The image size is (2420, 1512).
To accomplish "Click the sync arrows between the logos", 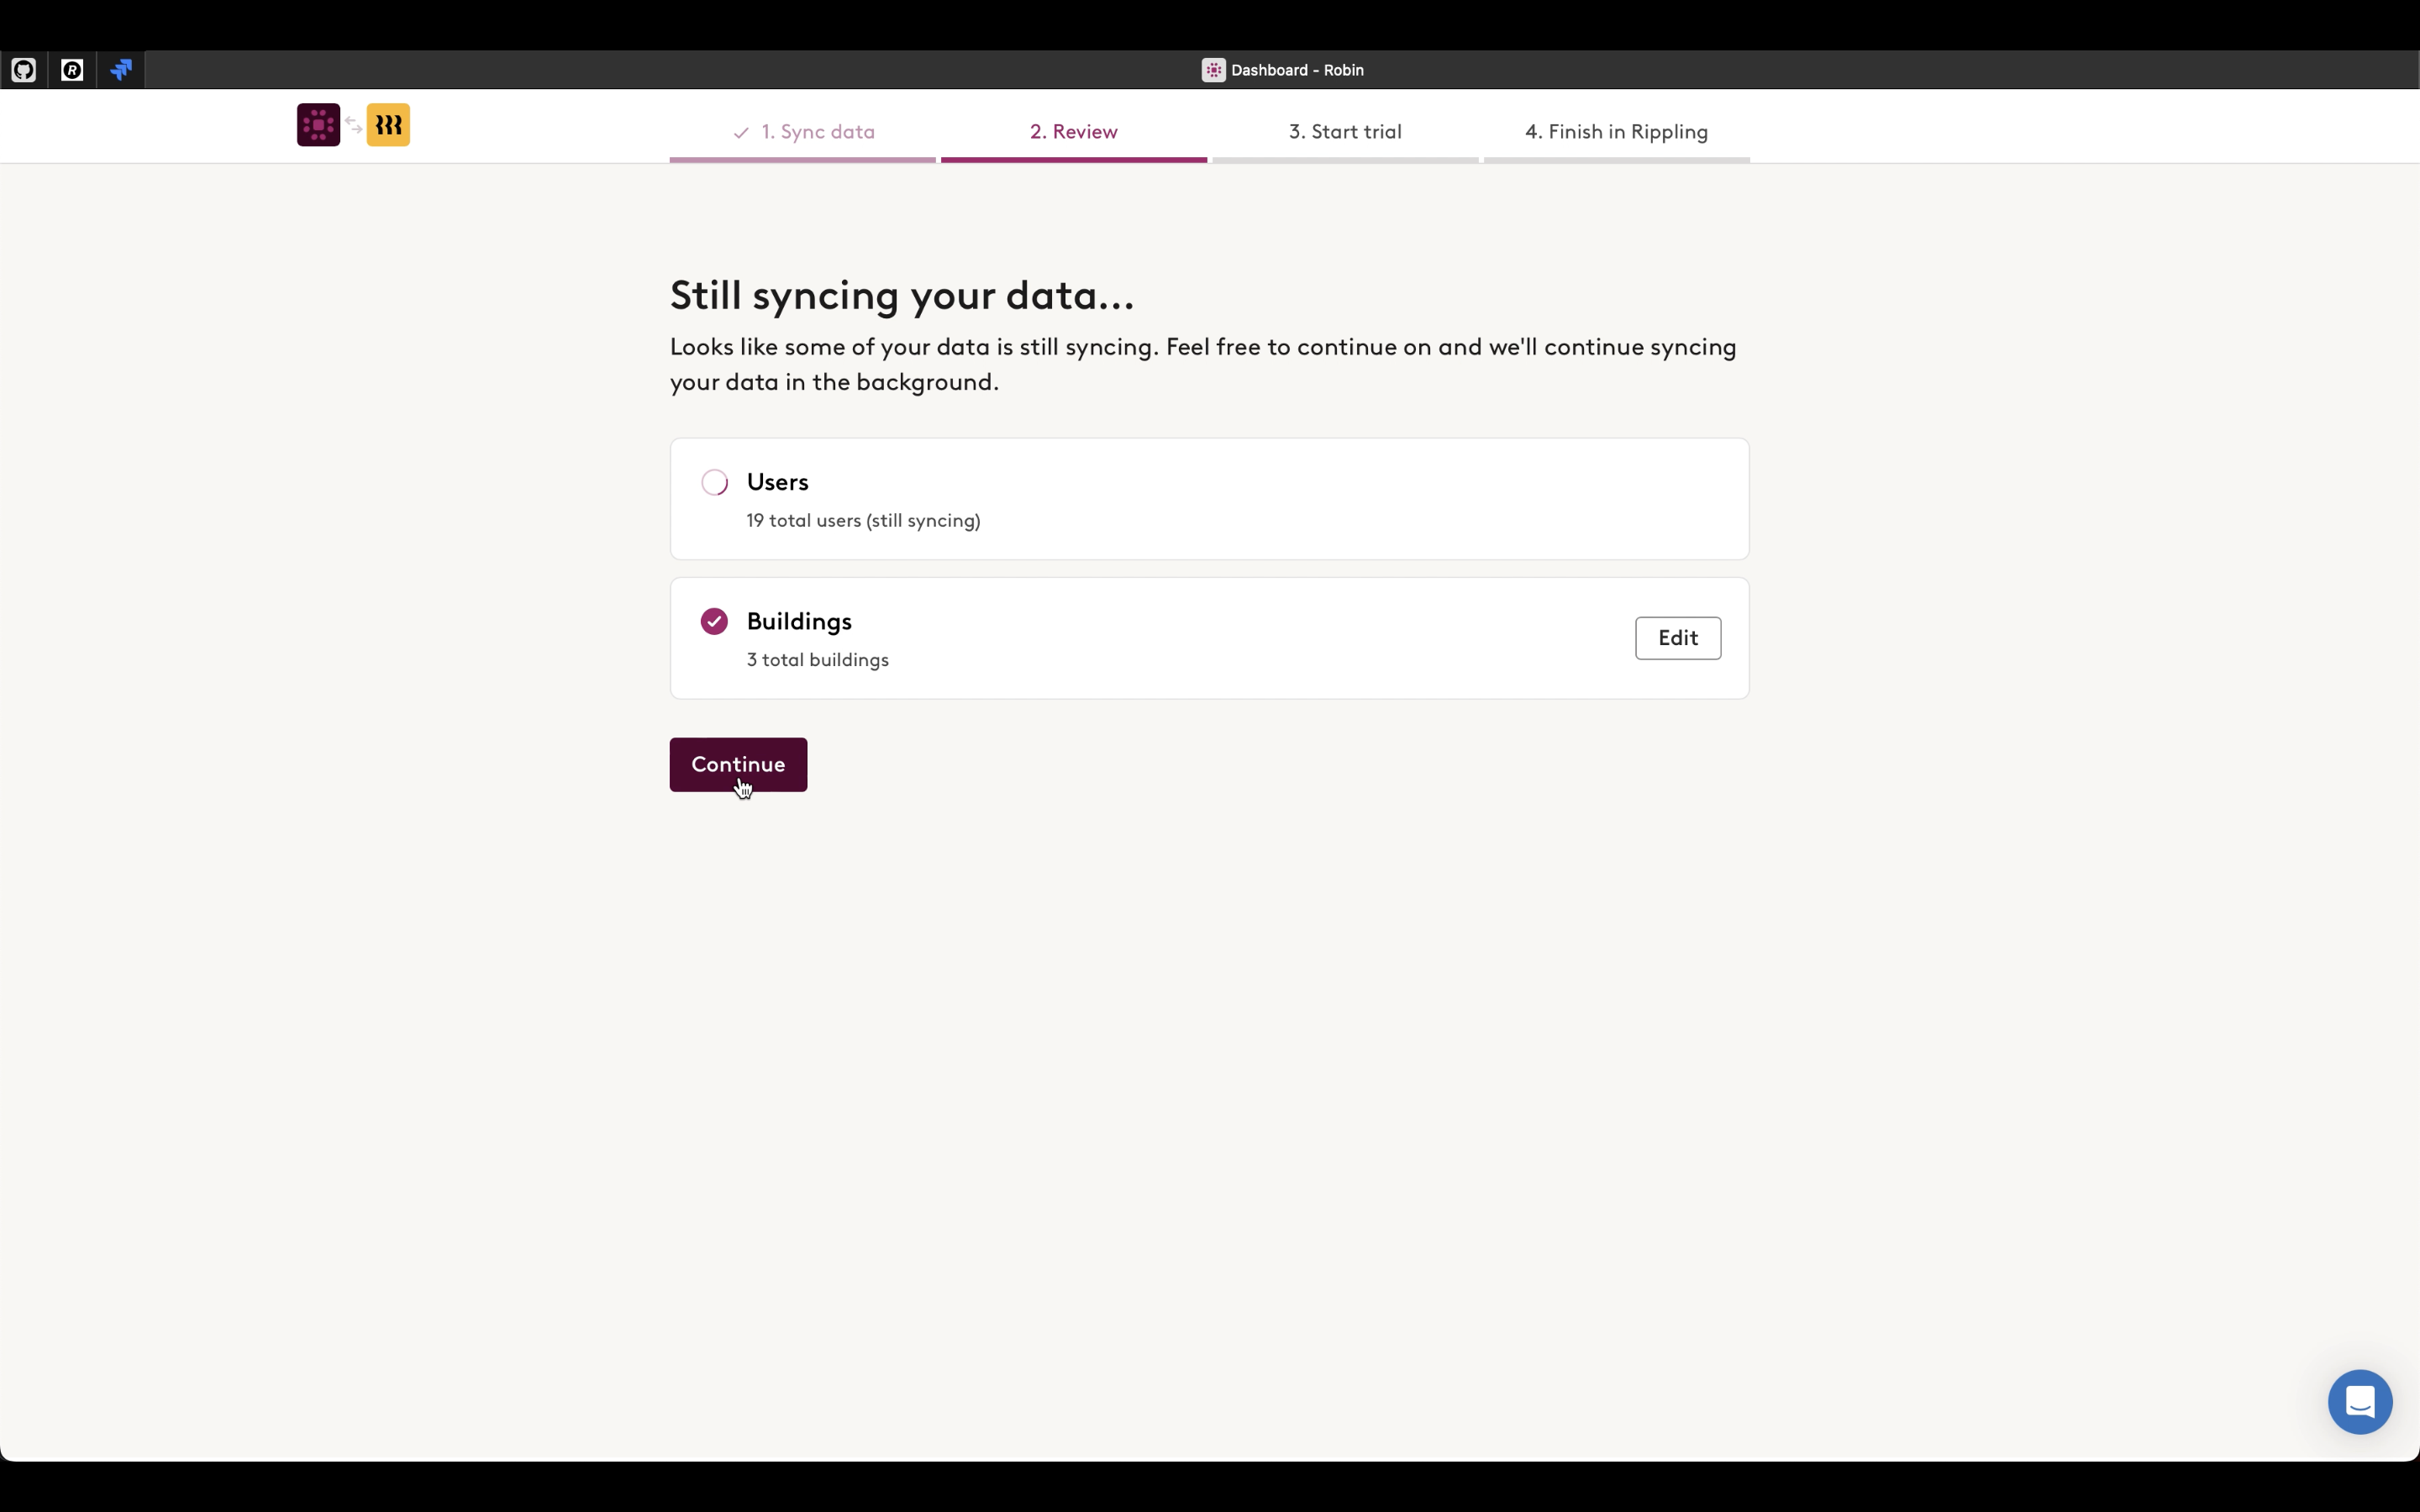I will [353, 125].
